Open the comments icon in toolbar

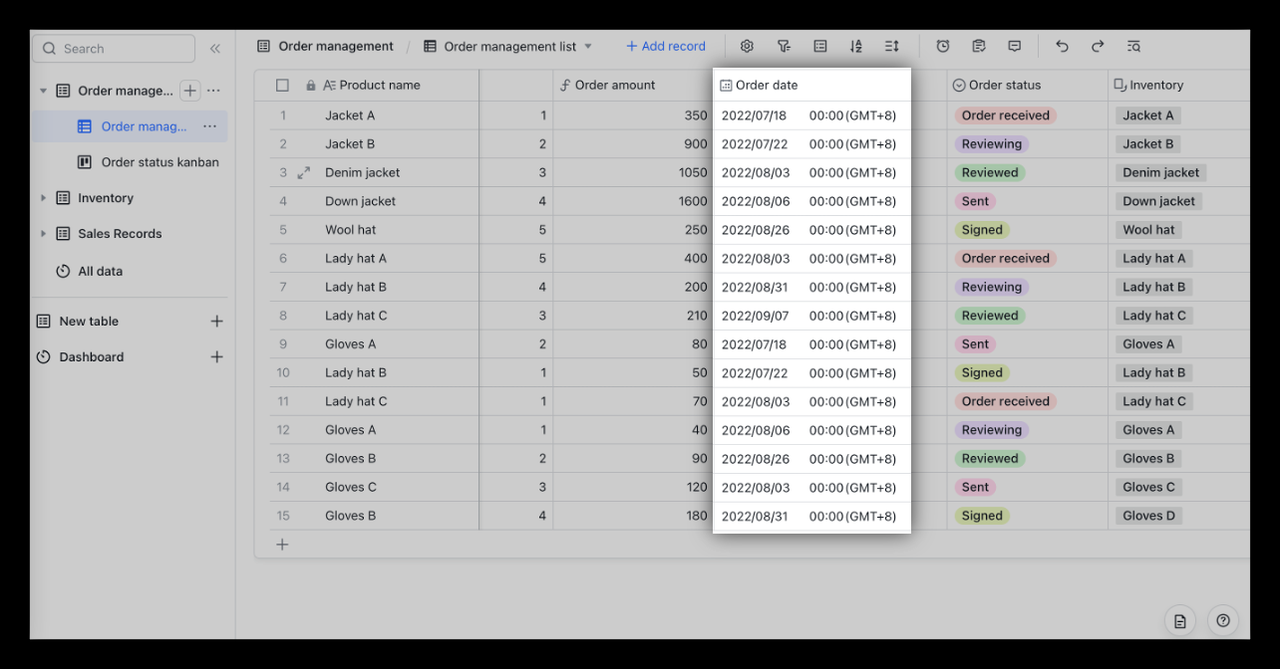[x=1015, y=46]
